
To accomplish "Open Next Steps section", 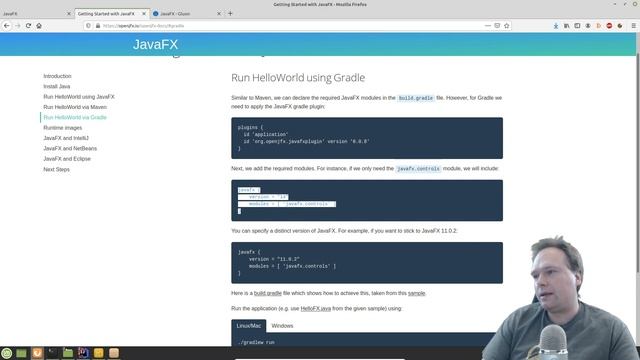I will click(57, 169).
